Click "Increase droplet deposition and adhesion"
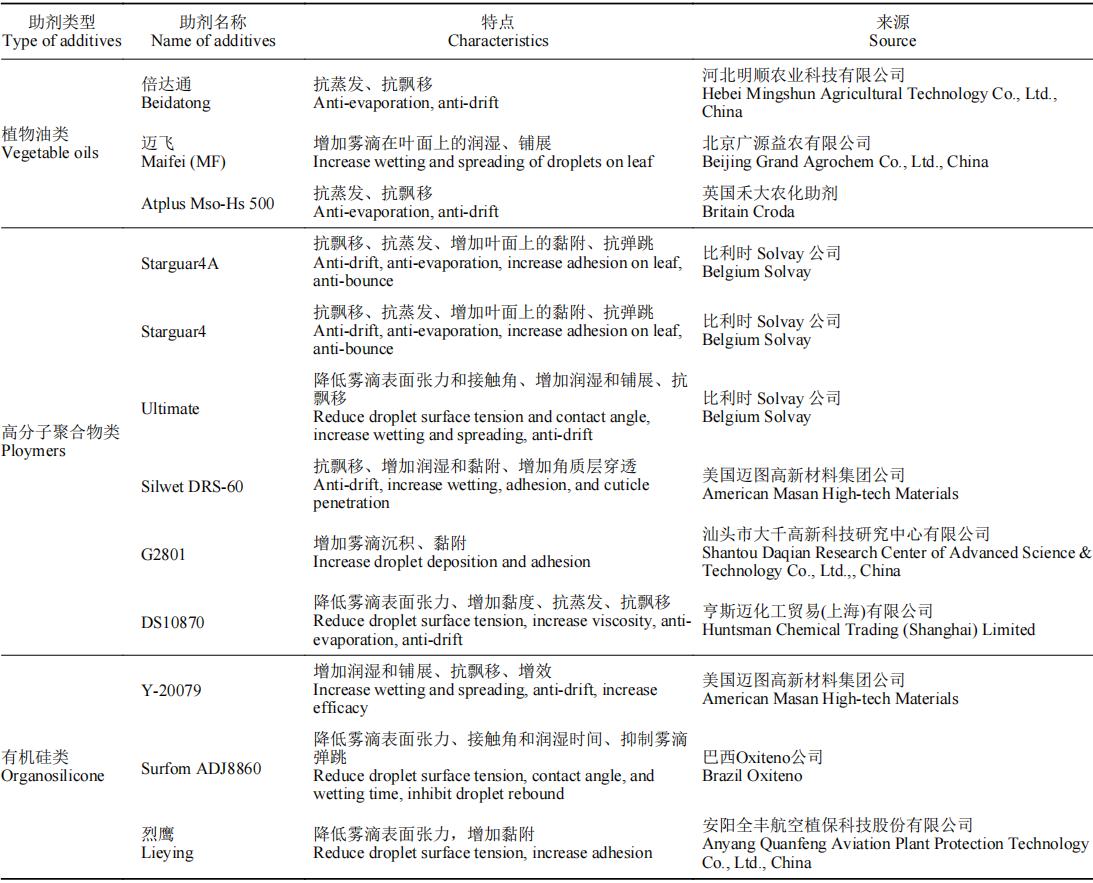 click(452, 562)
